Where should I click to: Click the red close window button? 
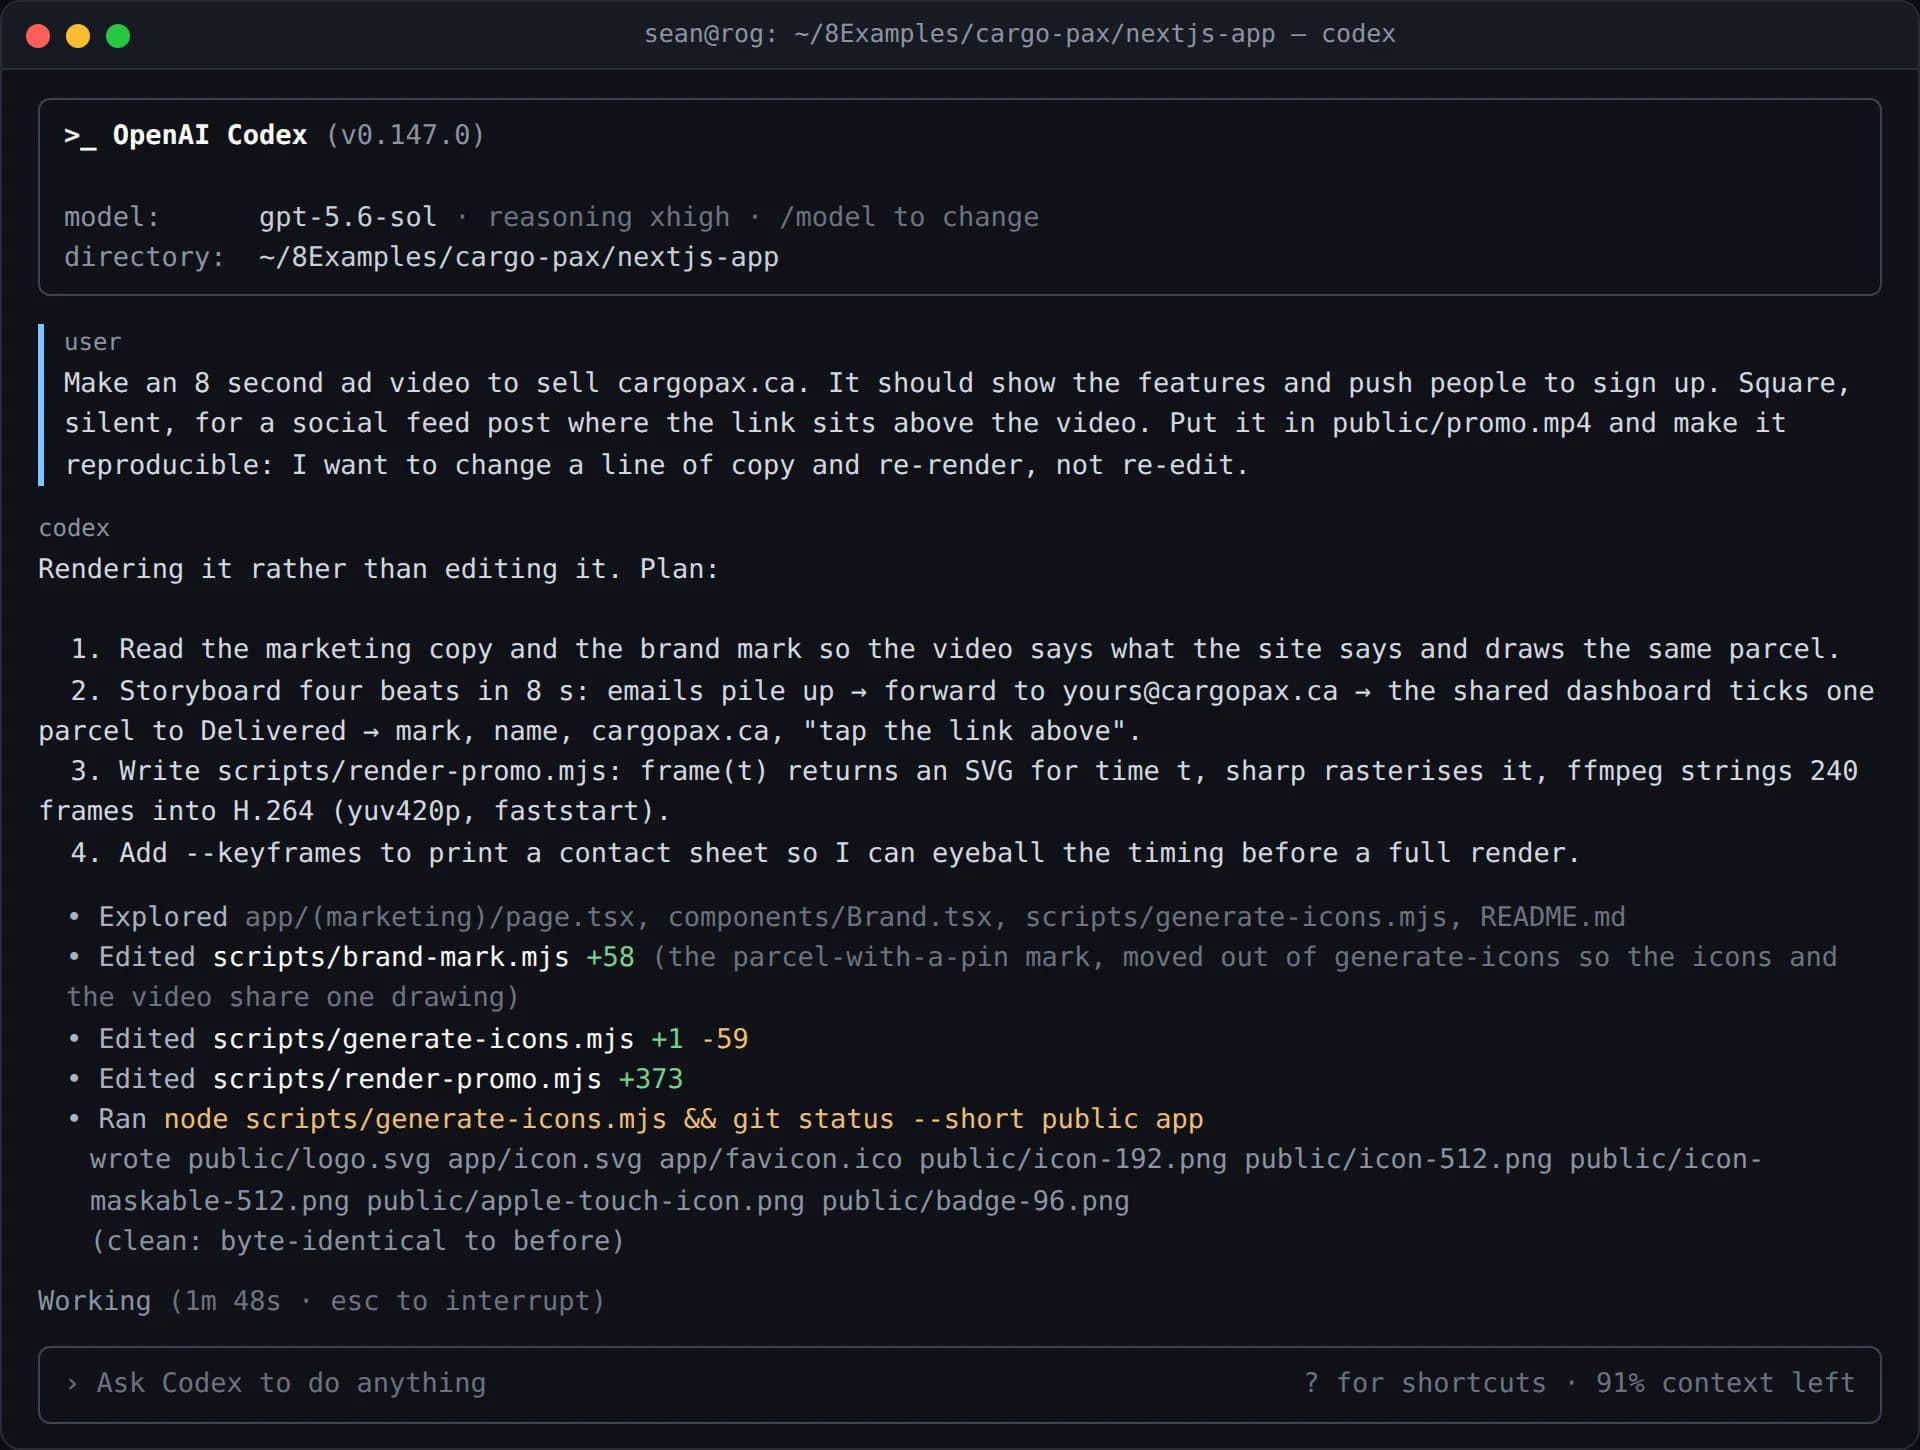coord(38,36)
